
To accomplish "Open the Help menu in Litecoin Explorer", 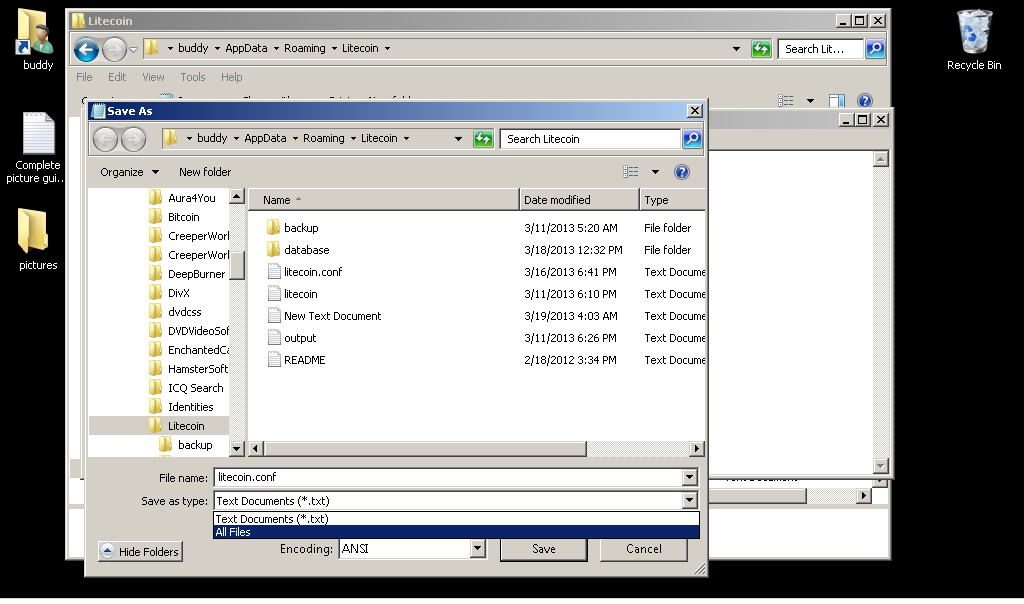I will click(x=231, y=77).
